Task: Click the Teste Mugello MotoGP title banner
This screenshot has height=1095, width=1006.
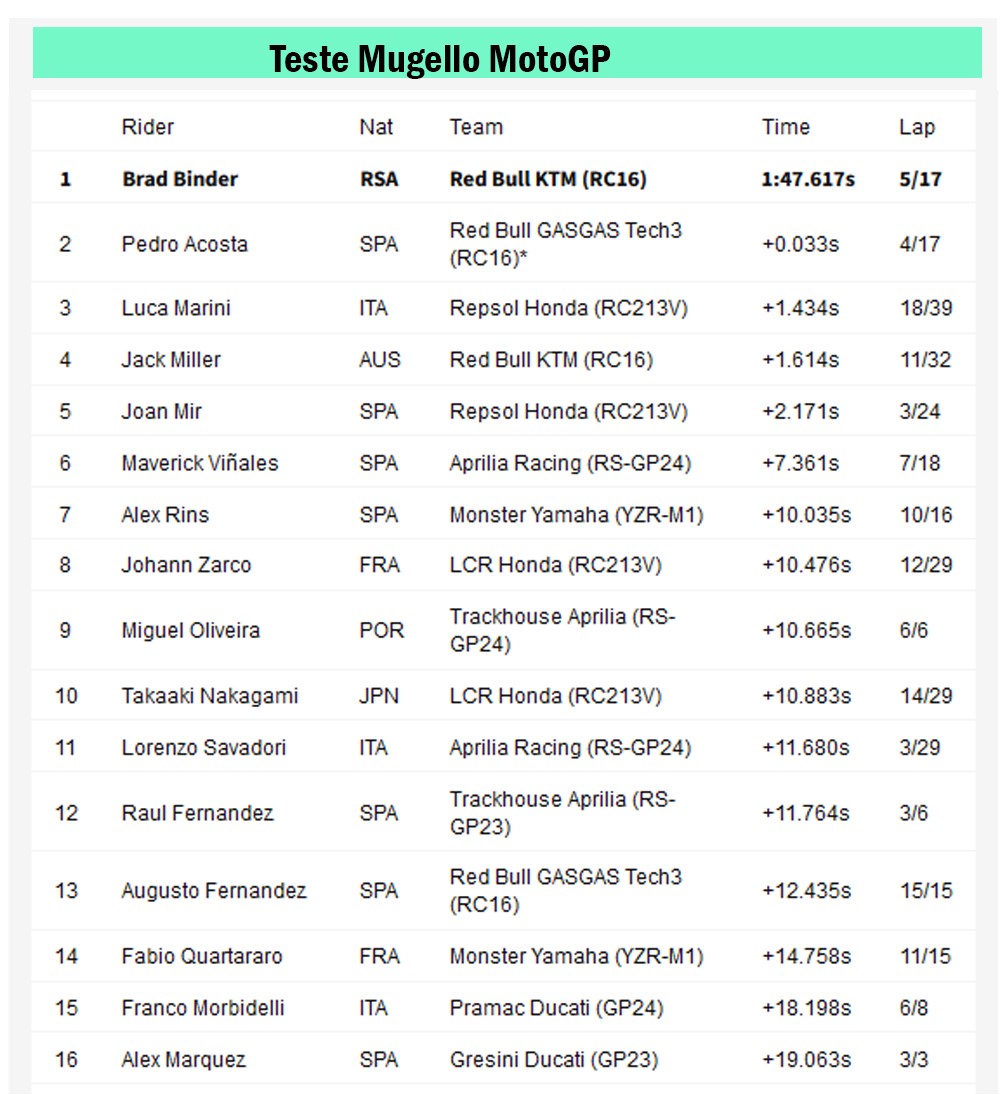Action: click(x=440, y=60)
